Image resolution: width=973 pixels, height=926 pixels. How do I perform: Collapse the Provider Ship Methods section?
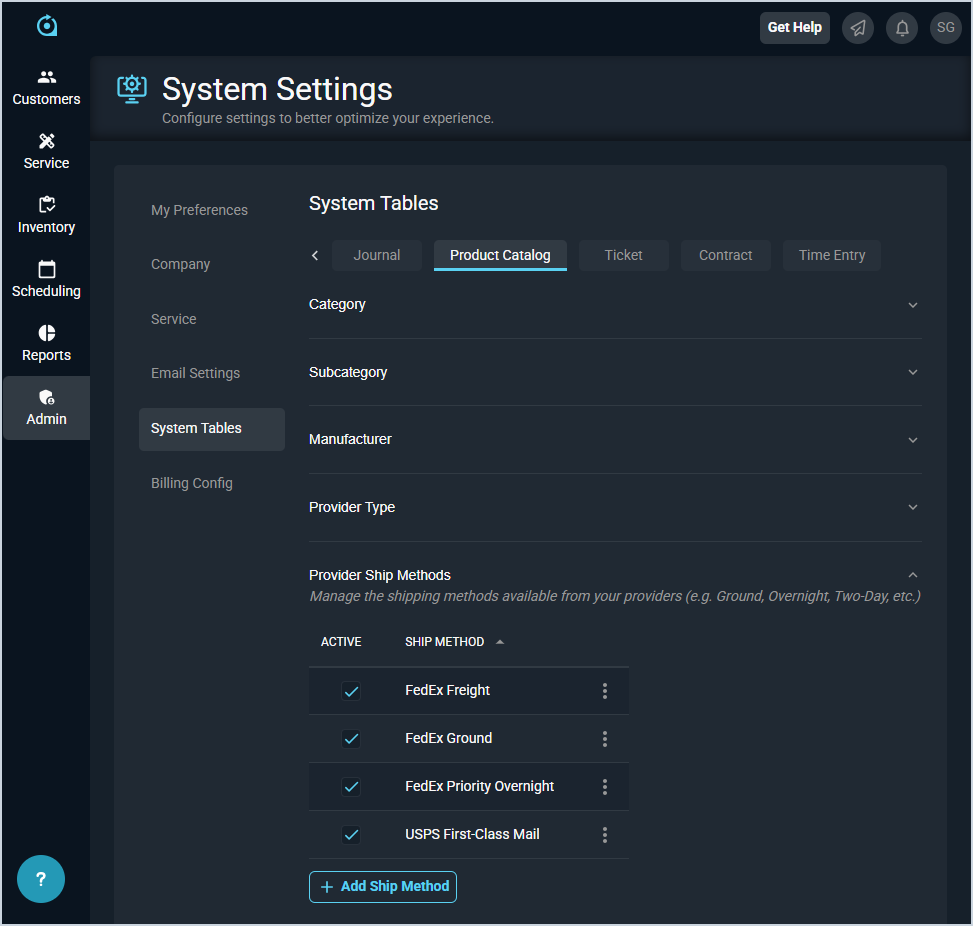(912, 575)
